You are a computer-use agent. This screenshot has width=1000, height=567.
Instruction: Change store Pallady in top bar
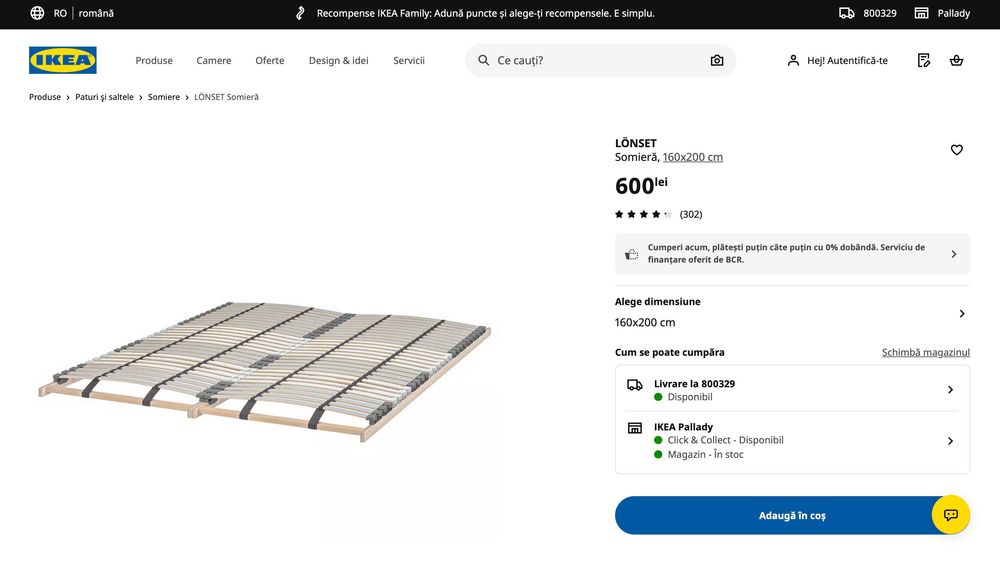coord(953,13)
